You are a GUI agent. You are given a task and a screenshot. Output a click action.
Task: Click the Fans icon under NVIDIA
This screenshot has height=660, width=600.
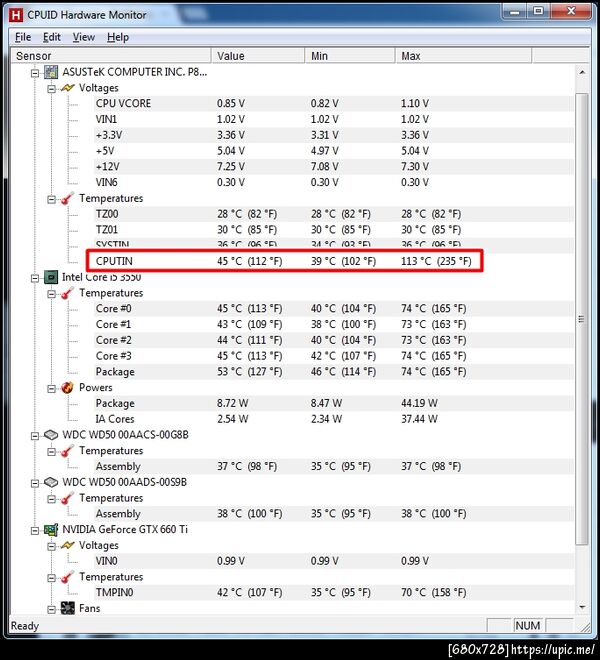[67, 608]
